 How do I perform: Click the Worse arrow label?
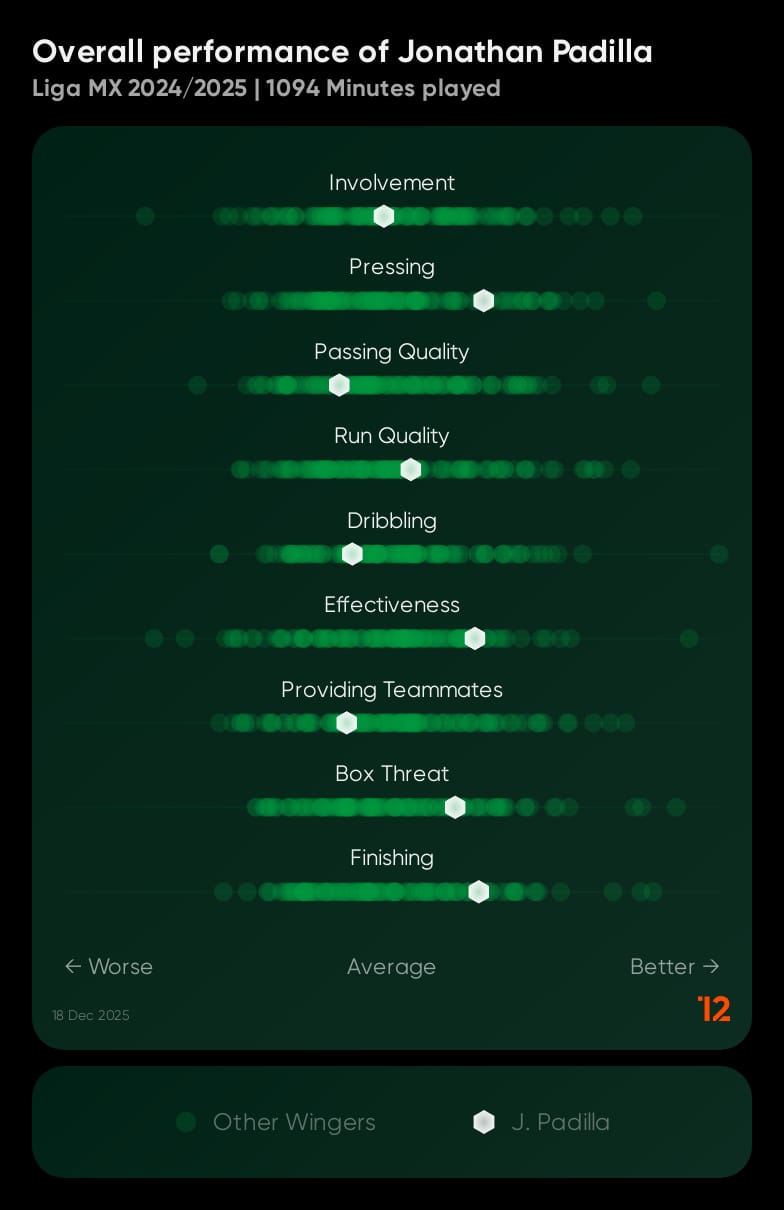tap(108, 966)
